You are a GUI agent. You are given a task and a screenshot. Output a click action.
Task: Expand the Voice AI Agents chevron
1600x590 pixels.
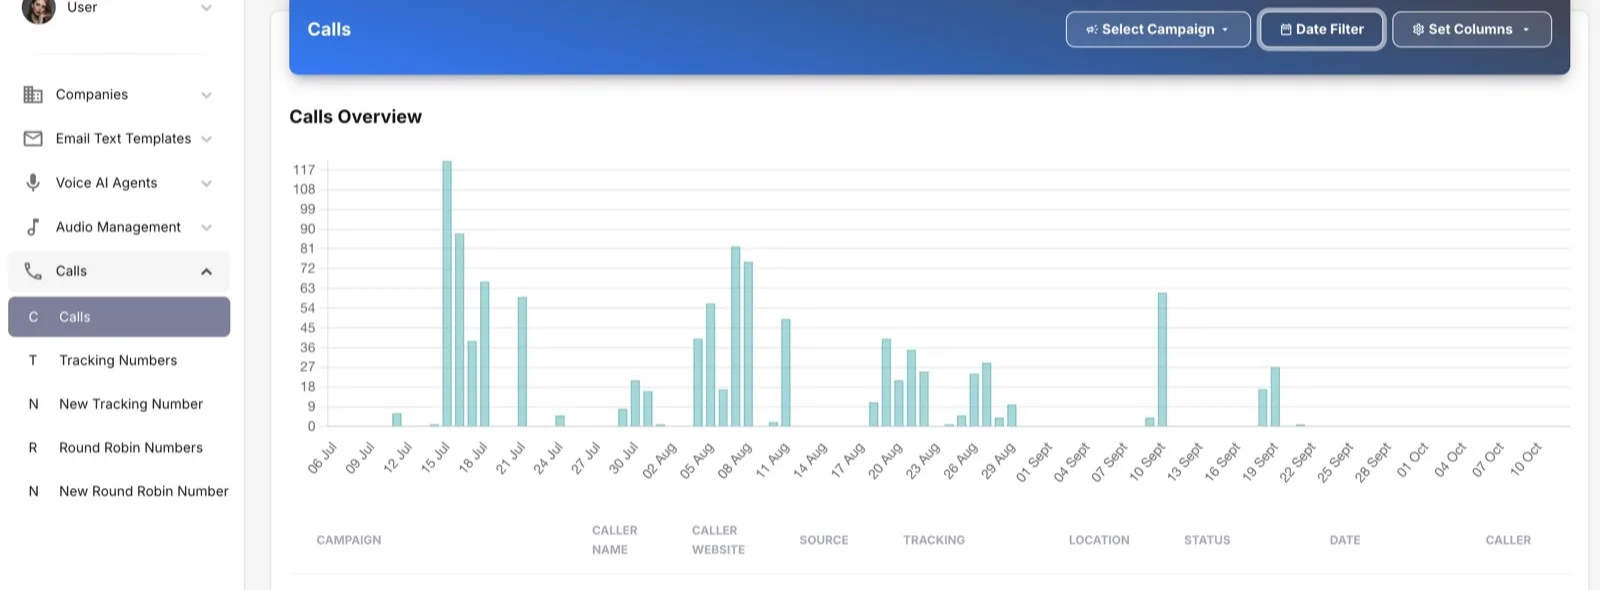click(x=206, y=183)
